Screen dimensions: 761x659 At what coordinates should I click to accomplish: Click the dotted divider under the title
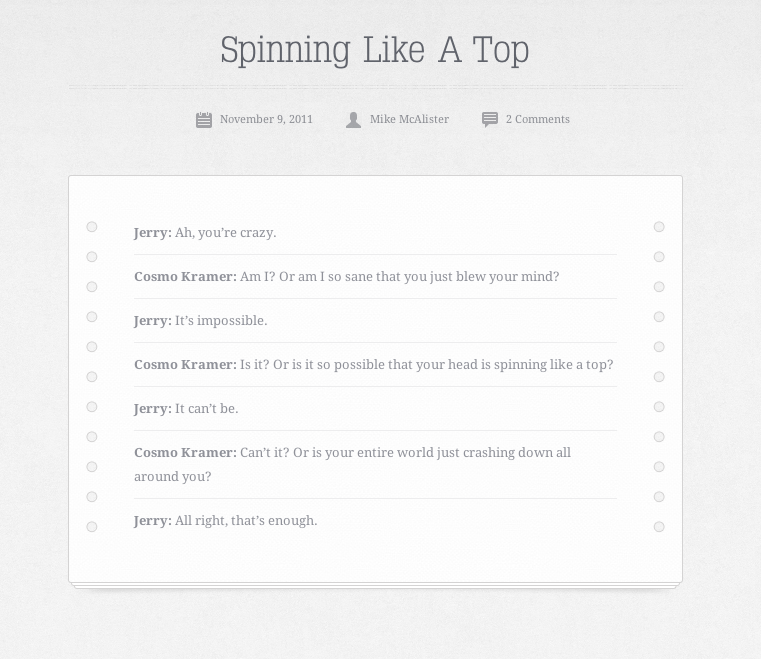coord(376,87)
